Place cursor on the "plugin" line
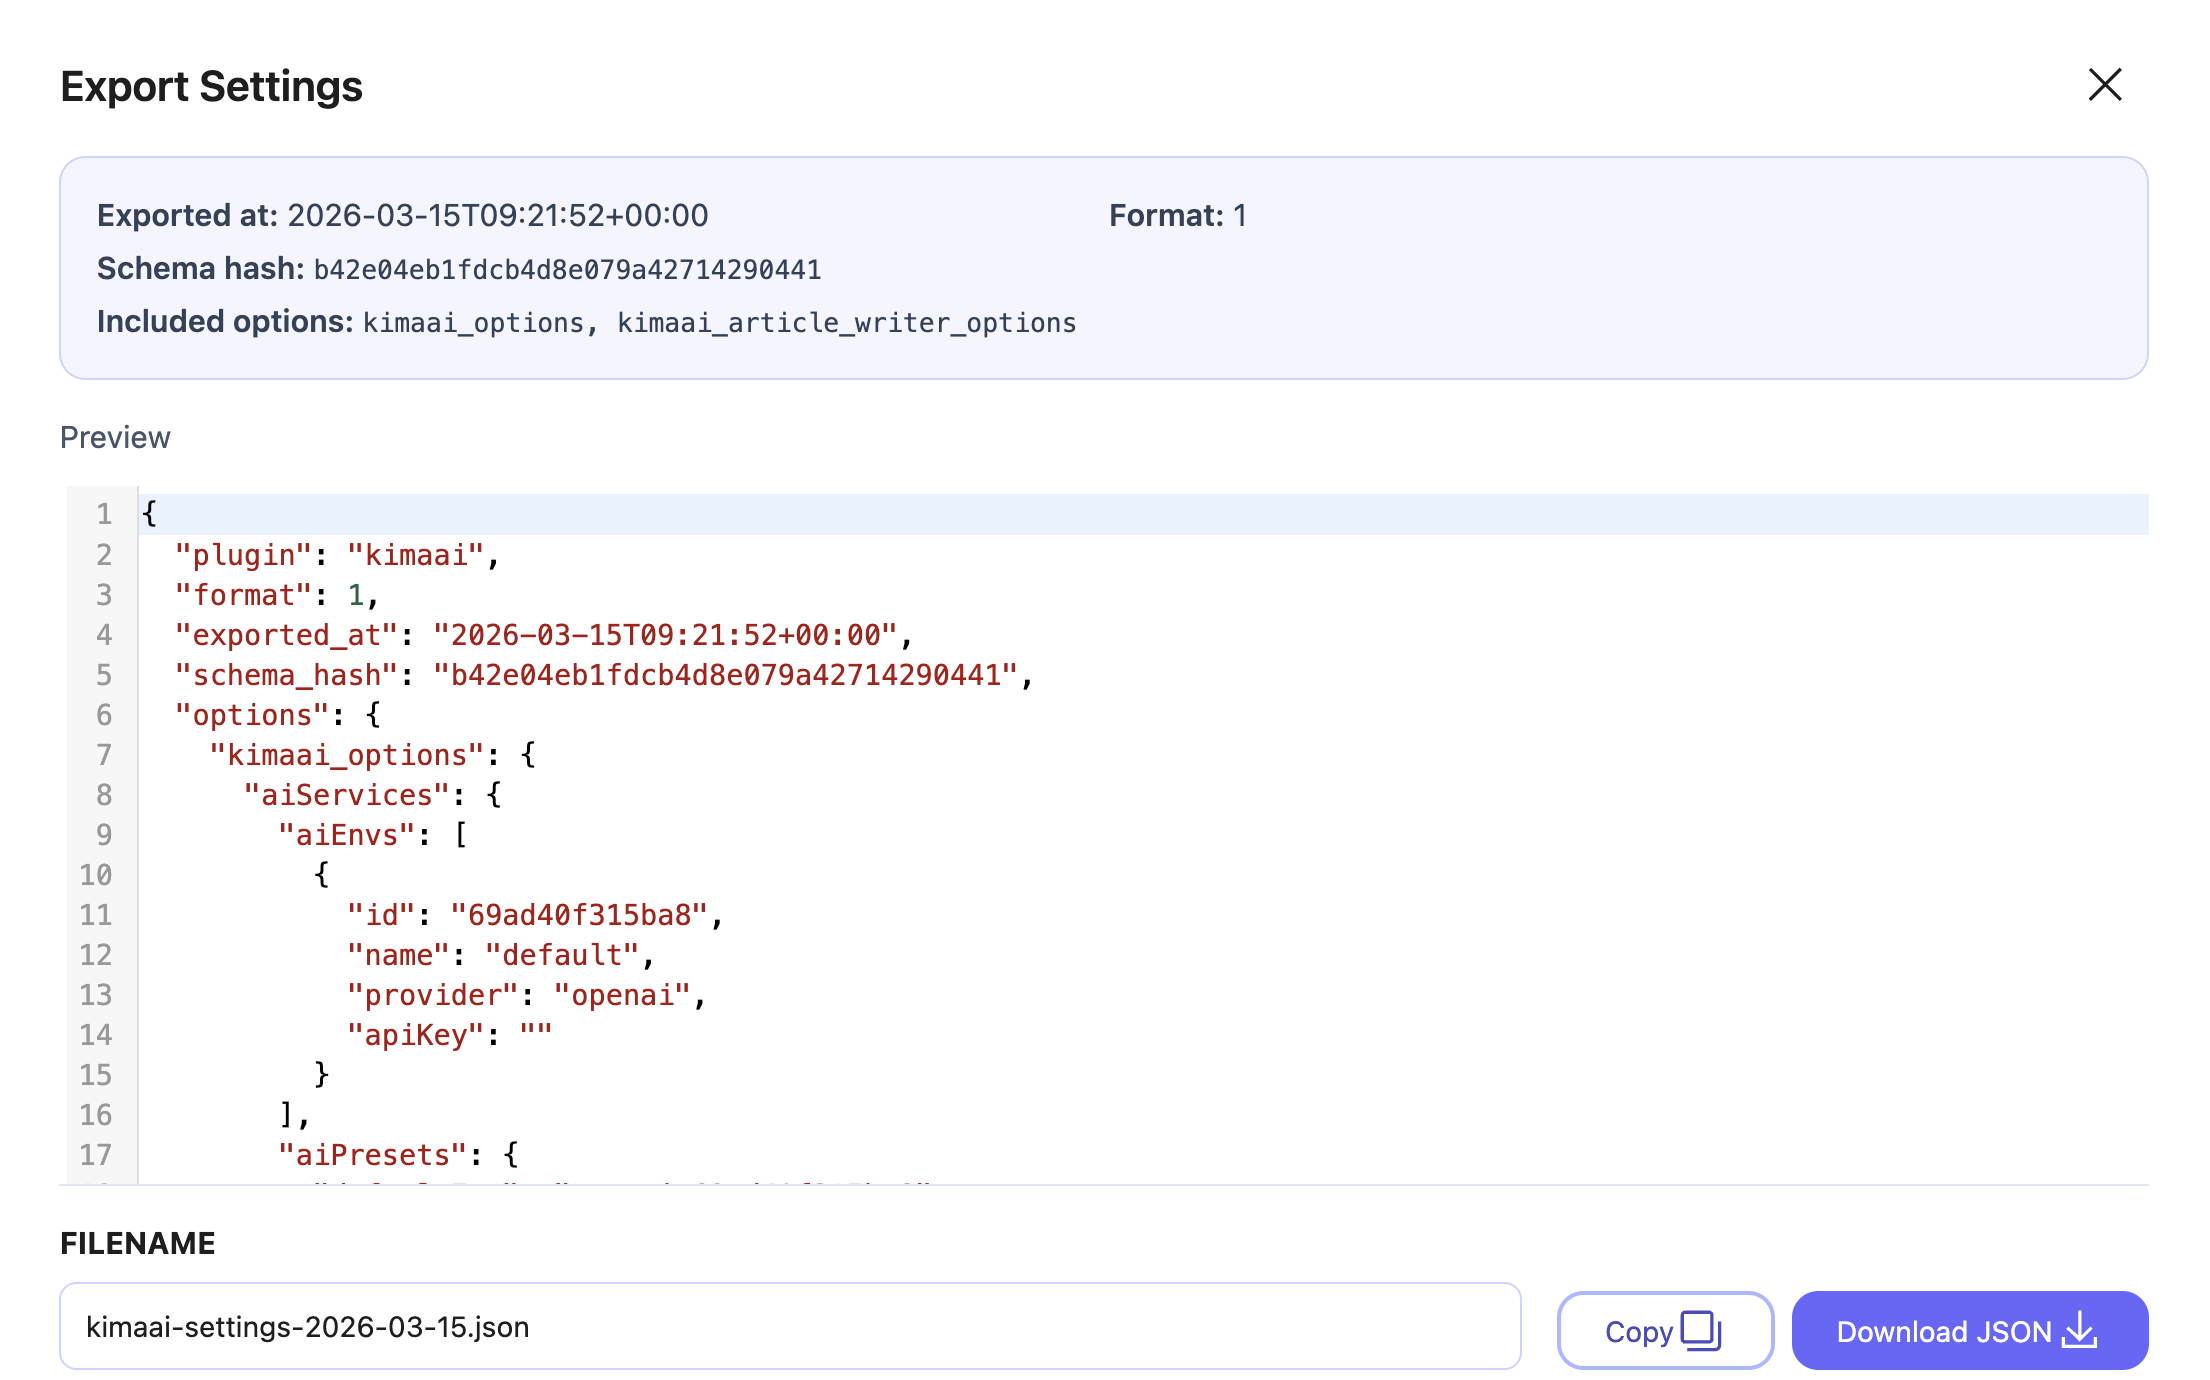 337,555
